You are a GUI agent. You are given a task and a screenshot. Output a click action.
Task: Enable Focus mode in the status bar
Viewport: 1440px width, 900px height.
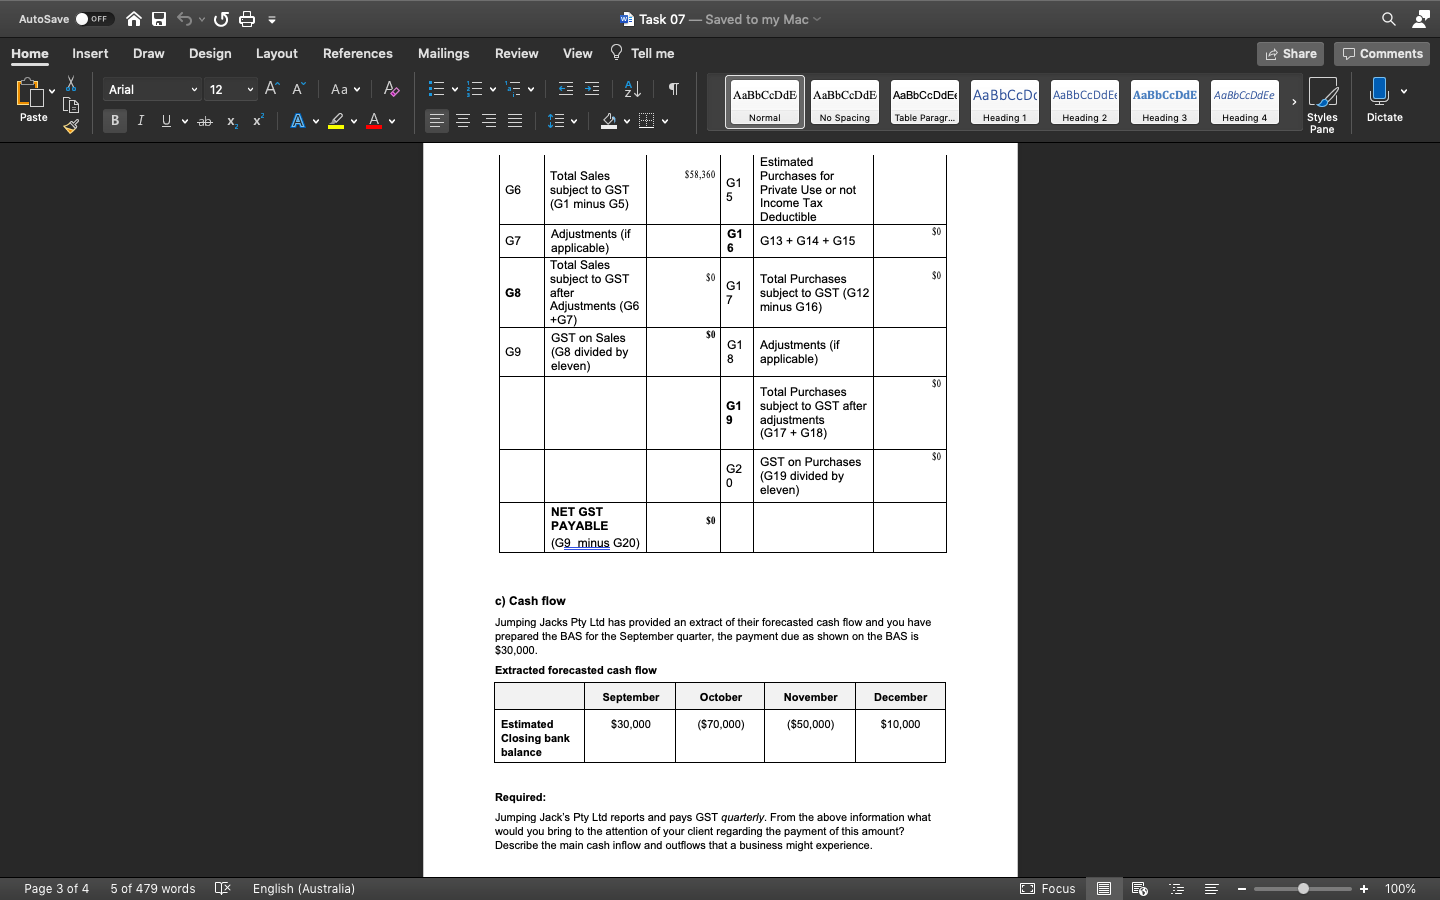pos(1050,889)
